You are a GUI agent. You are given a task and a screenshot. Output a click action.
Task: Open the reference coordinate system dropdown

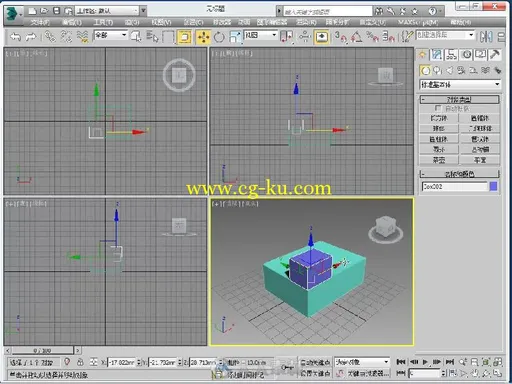(x=261, y=35)
